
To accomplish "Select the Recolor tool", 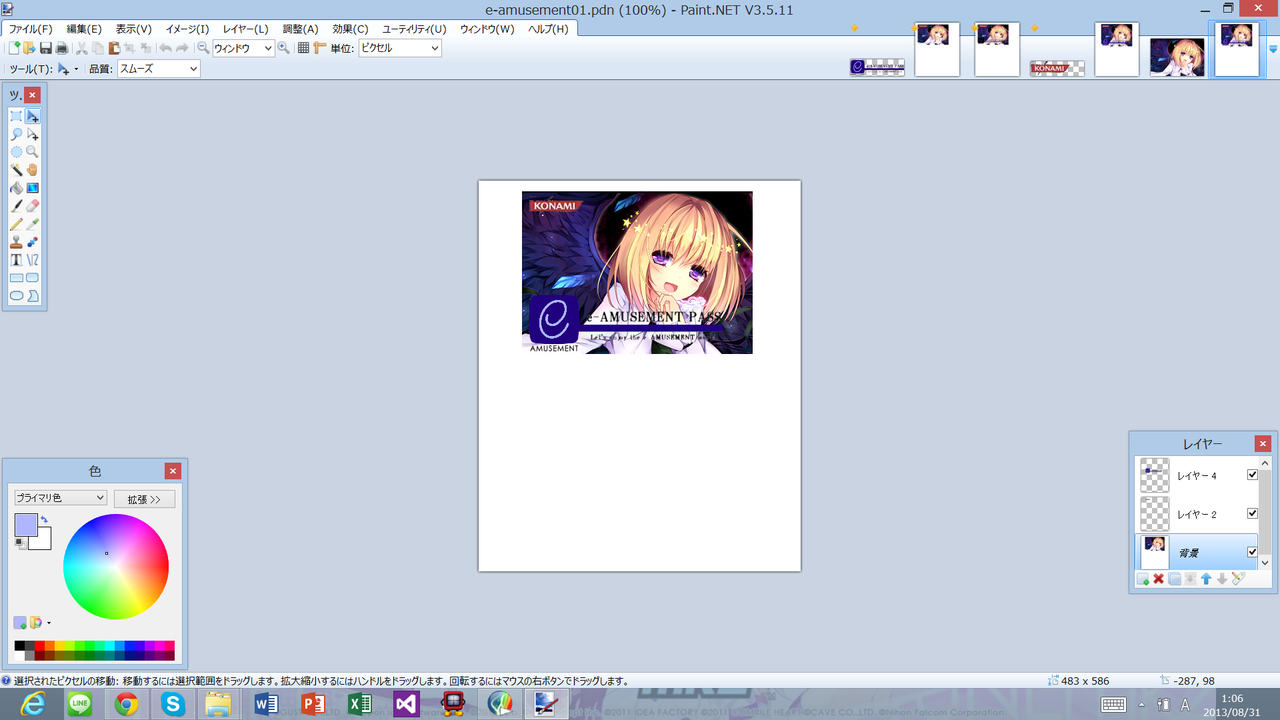I will (x=33, y=242).
